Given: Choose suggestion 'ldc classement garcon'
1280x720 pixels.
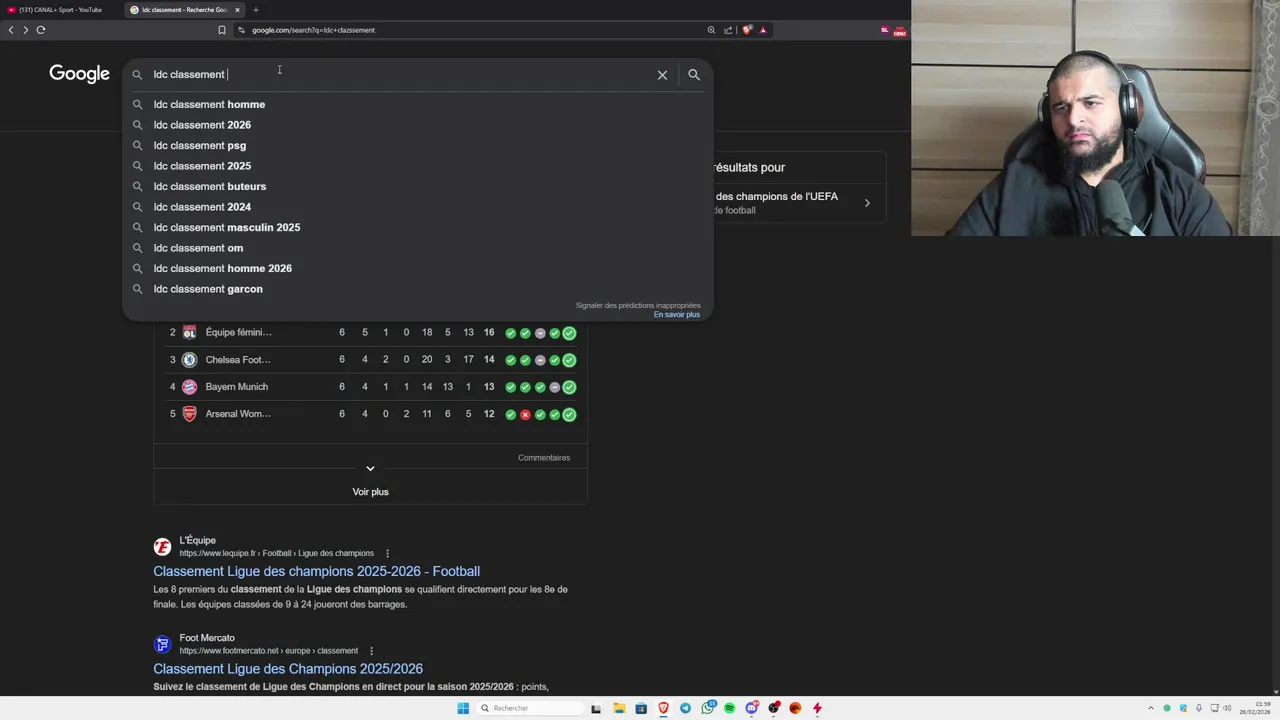Looking at the screenshot, I should click(418, 289).
